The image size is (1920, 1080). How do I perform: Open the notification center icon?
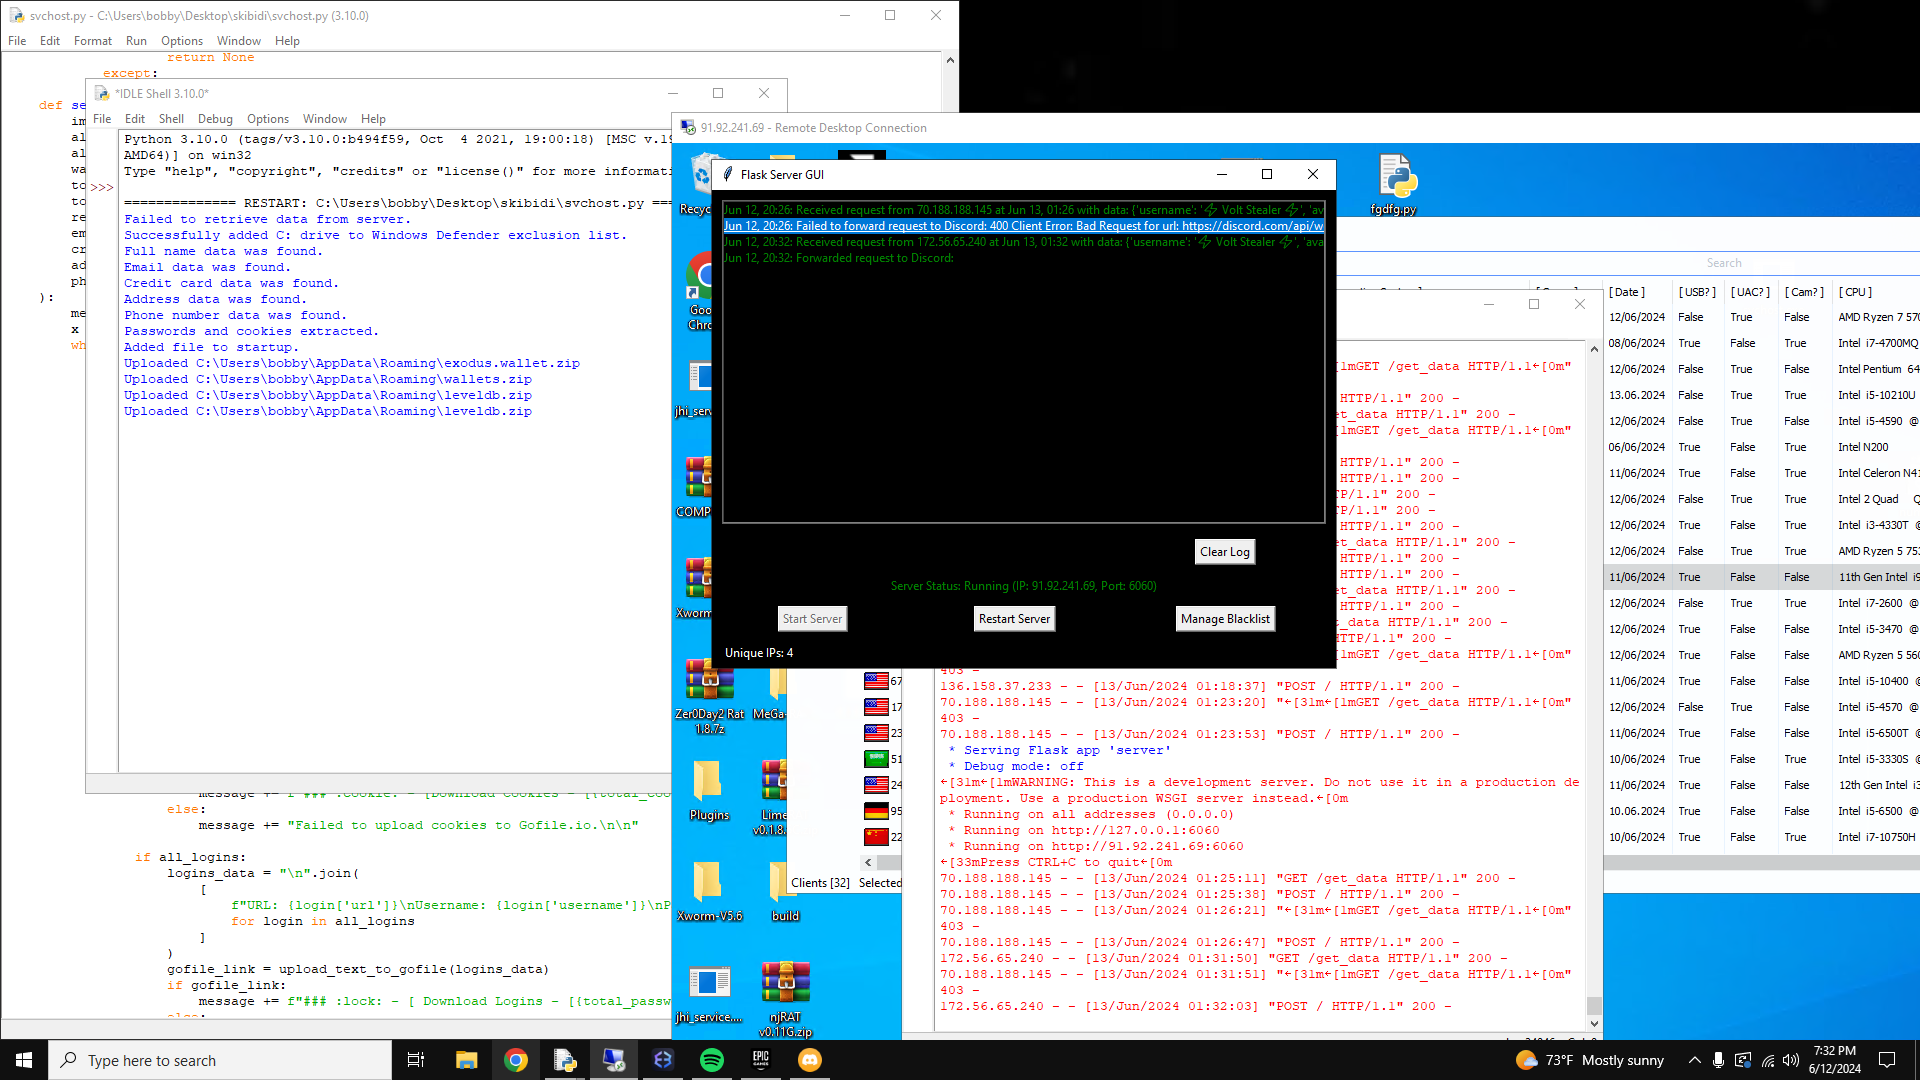click(1887, 1060)
